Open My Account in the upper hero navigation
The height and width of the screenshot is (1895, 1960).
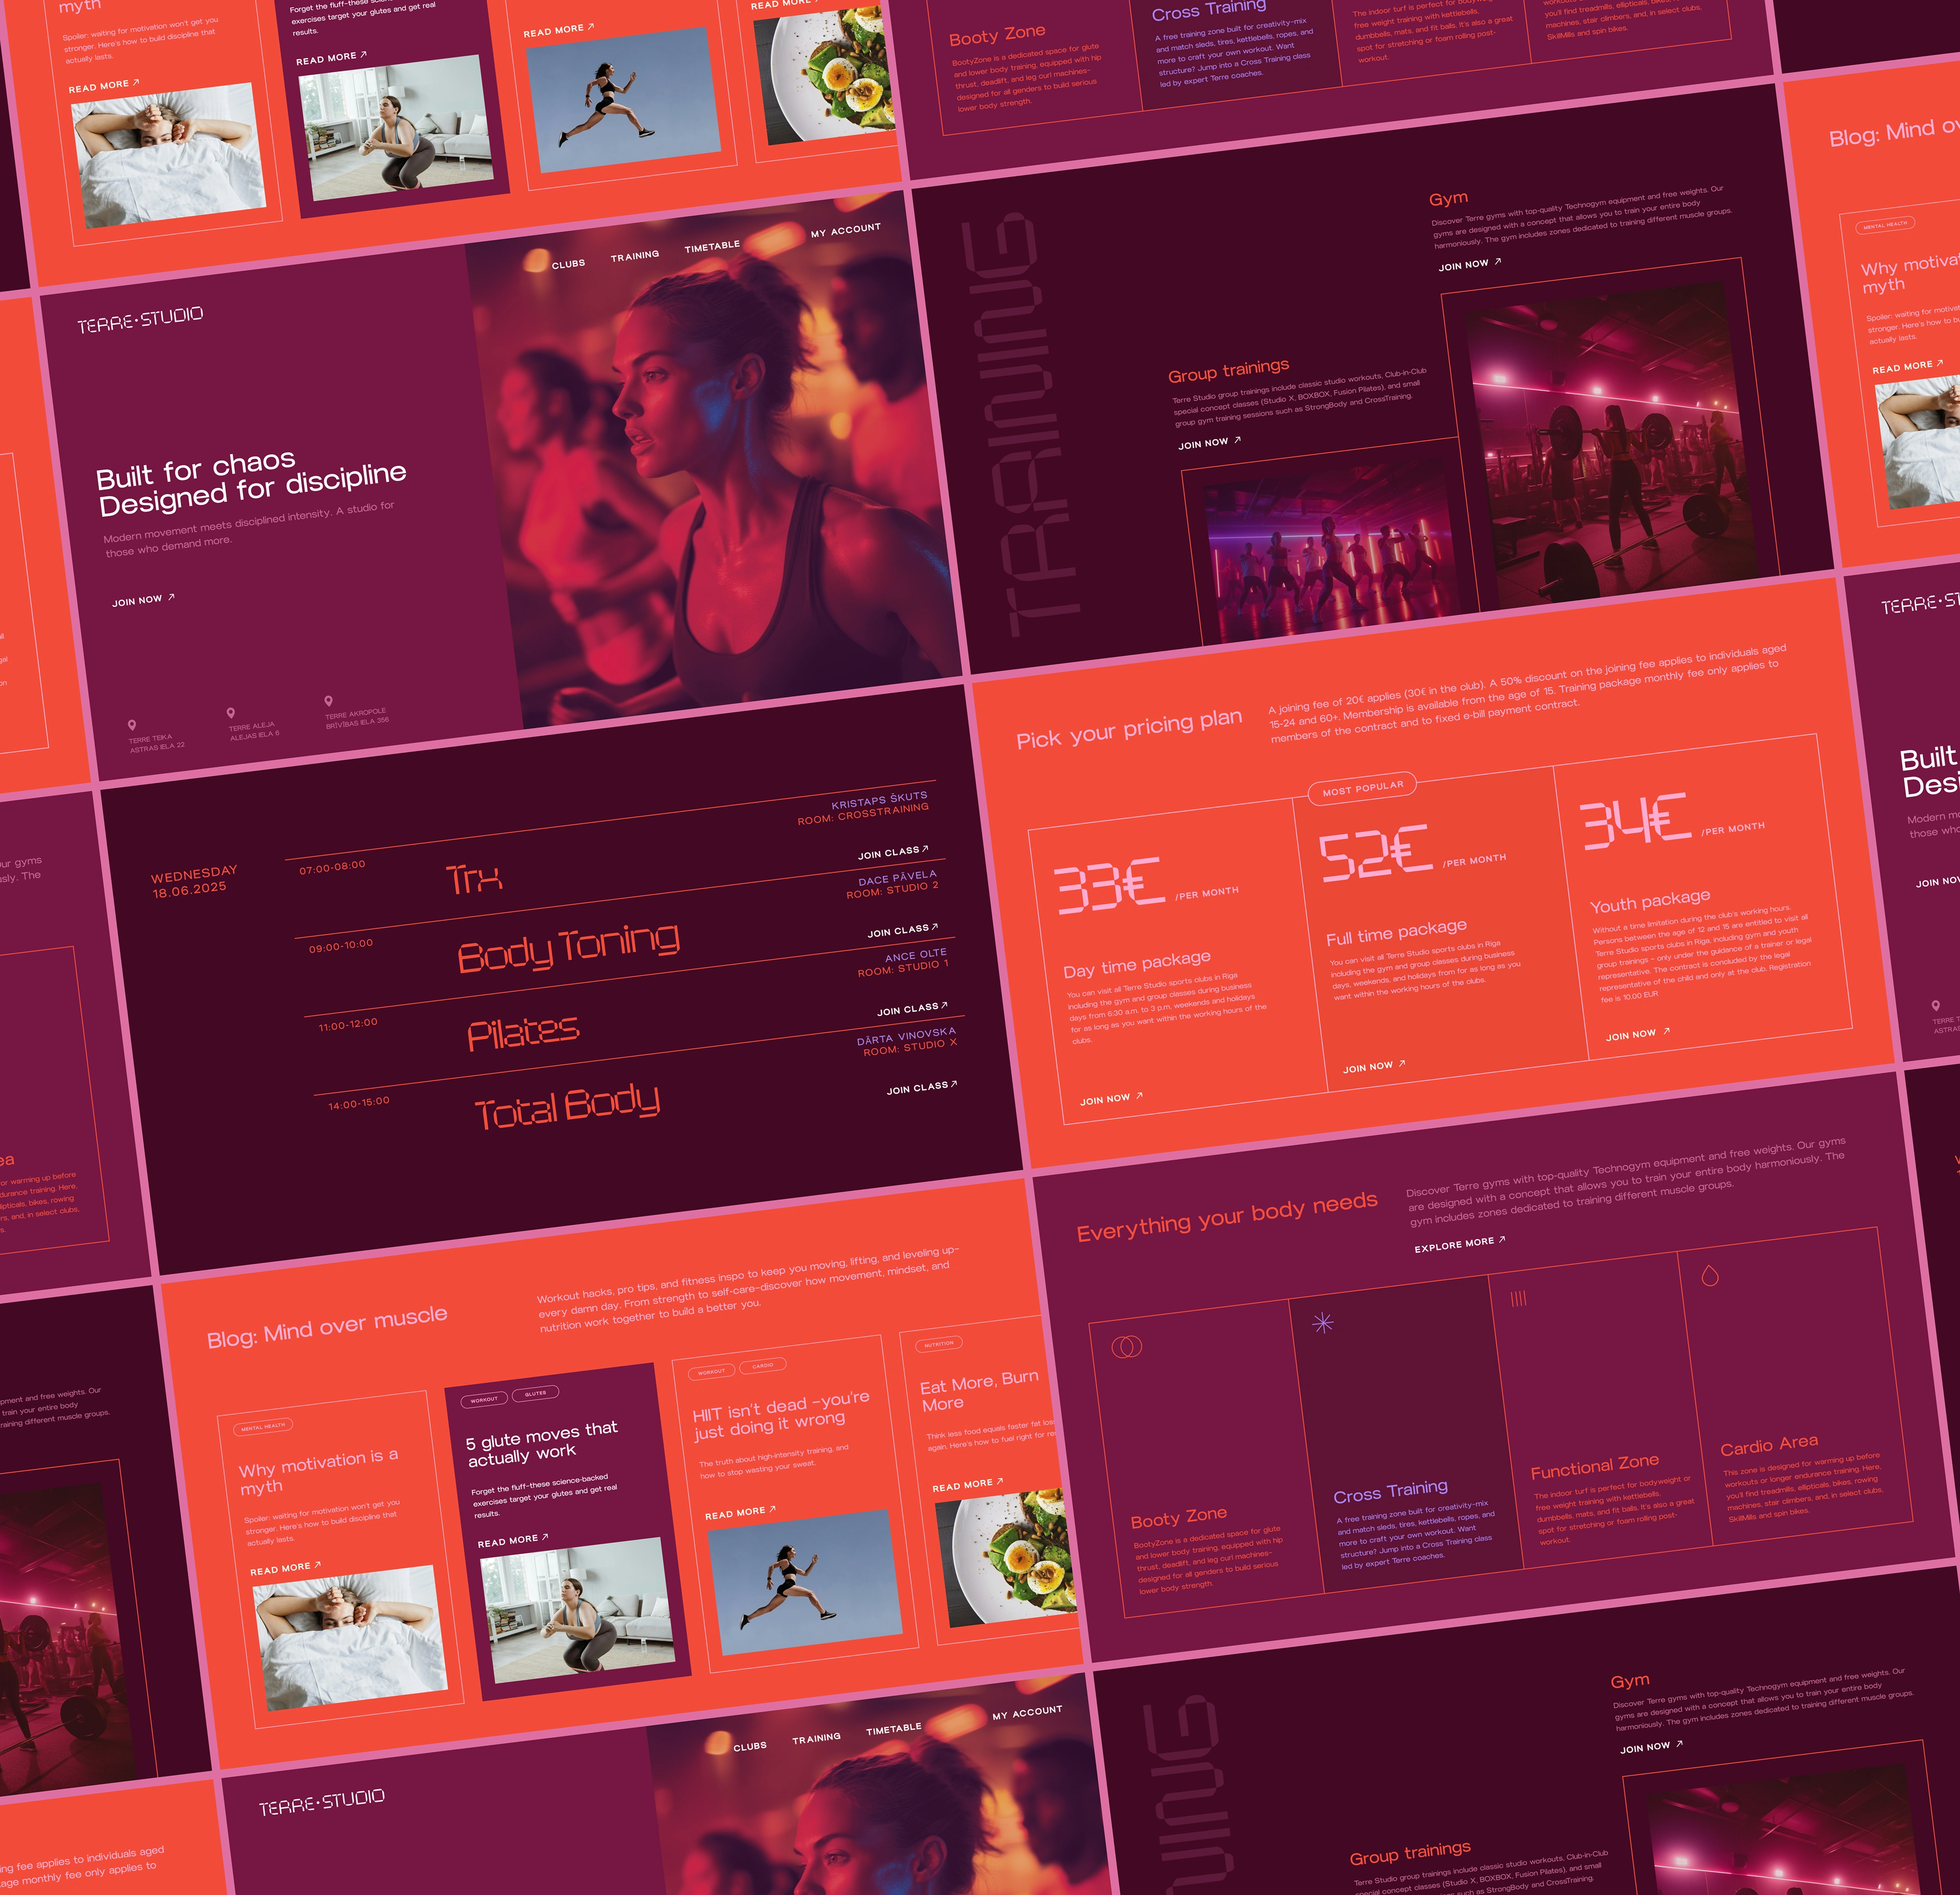(x=845, y=230)
